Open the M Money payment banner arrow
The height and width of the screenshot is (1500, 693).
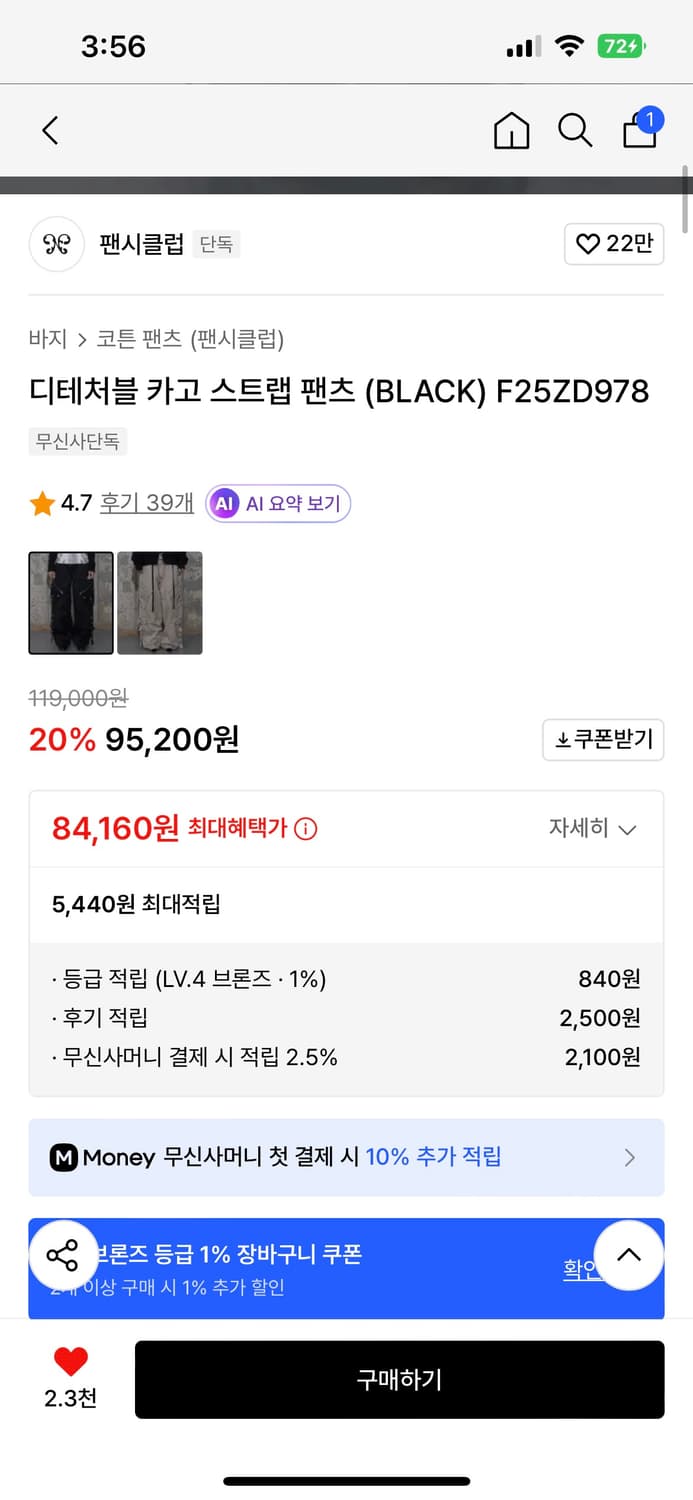click(x=629, y=1157)
